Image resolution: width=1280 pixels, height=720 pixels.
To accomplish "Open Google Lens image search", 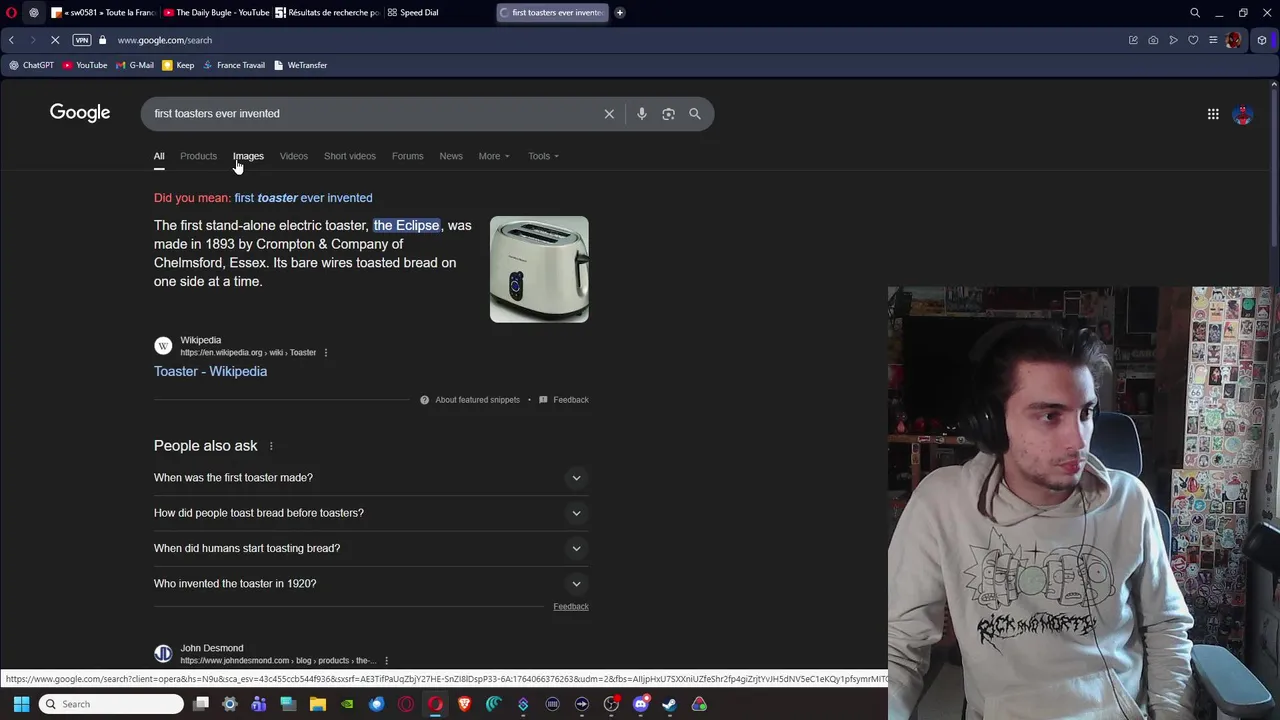I will [x=668, y=114].
